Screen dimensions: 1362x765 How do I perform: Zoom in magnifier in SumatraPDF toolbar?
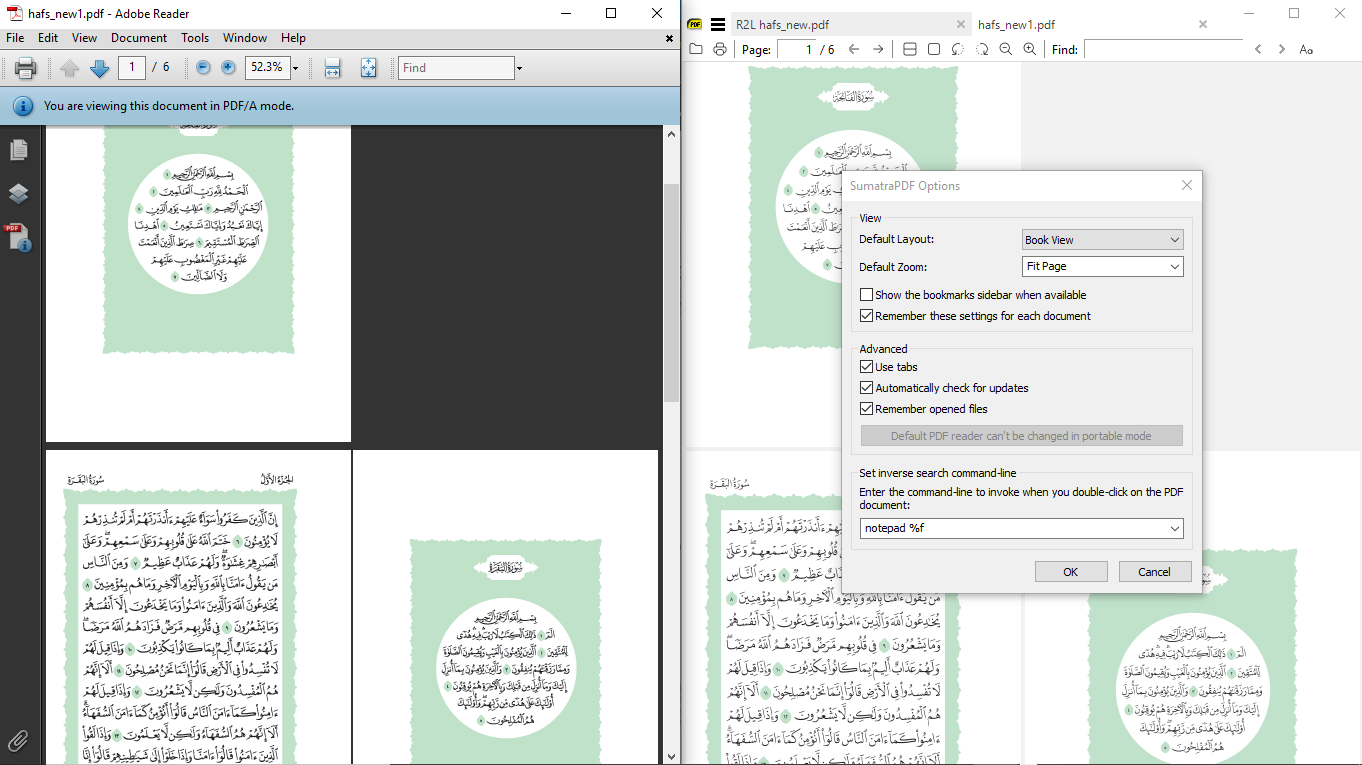[x=1030, y=49]
